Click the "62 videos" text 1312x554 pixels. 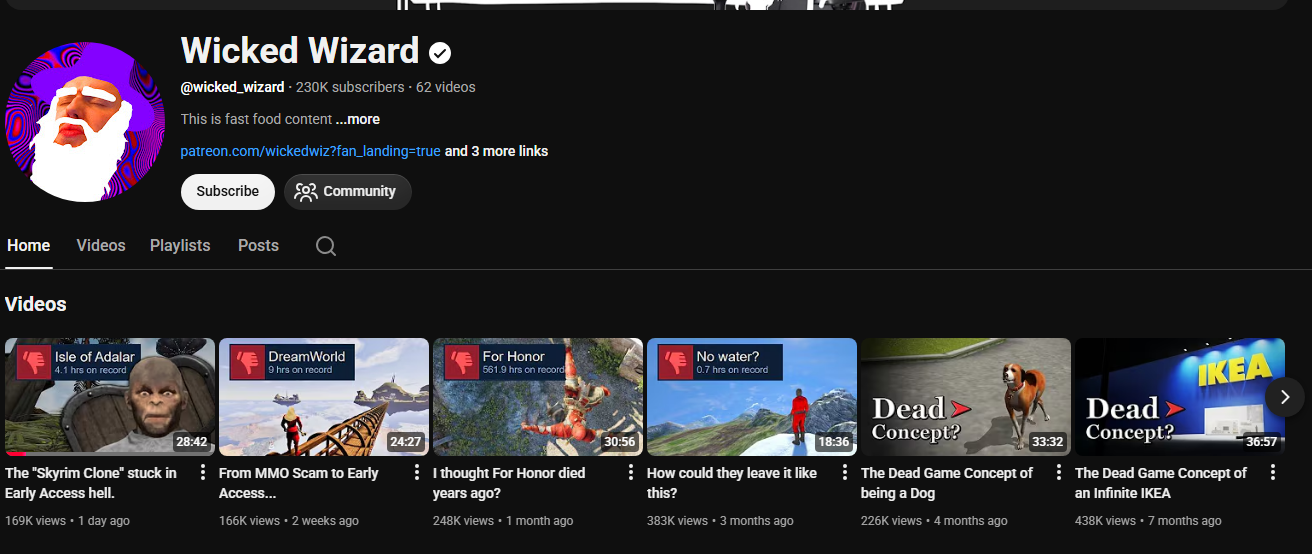click(446, 87)
